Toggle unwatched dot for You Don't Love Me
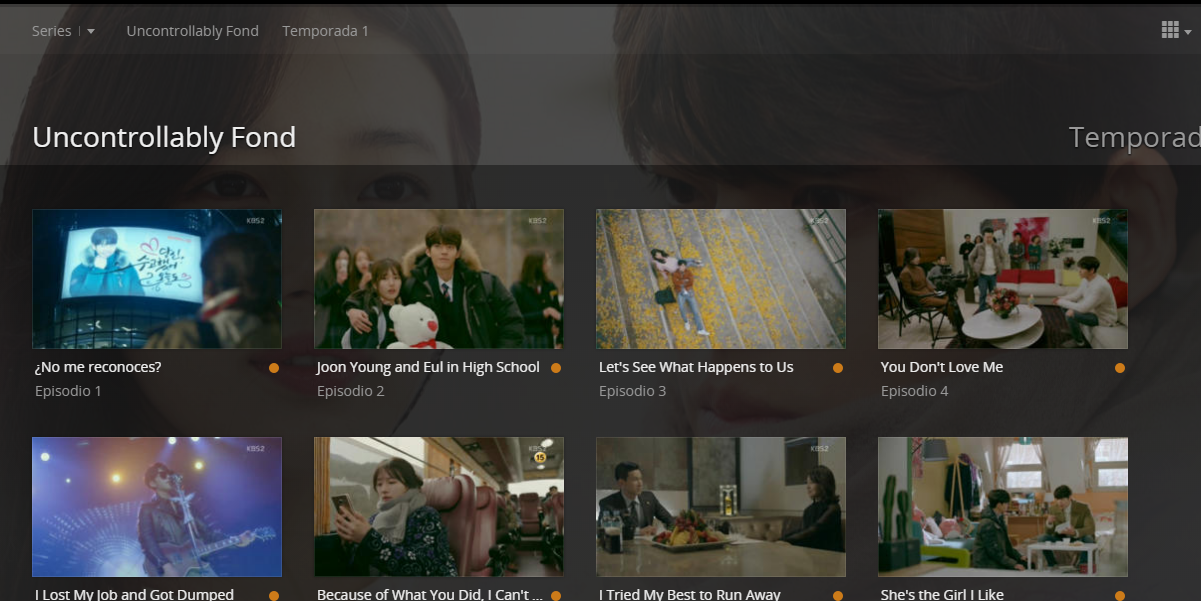The width and height of the screenshot is (1201, 601). click(x=1120, y=368)
